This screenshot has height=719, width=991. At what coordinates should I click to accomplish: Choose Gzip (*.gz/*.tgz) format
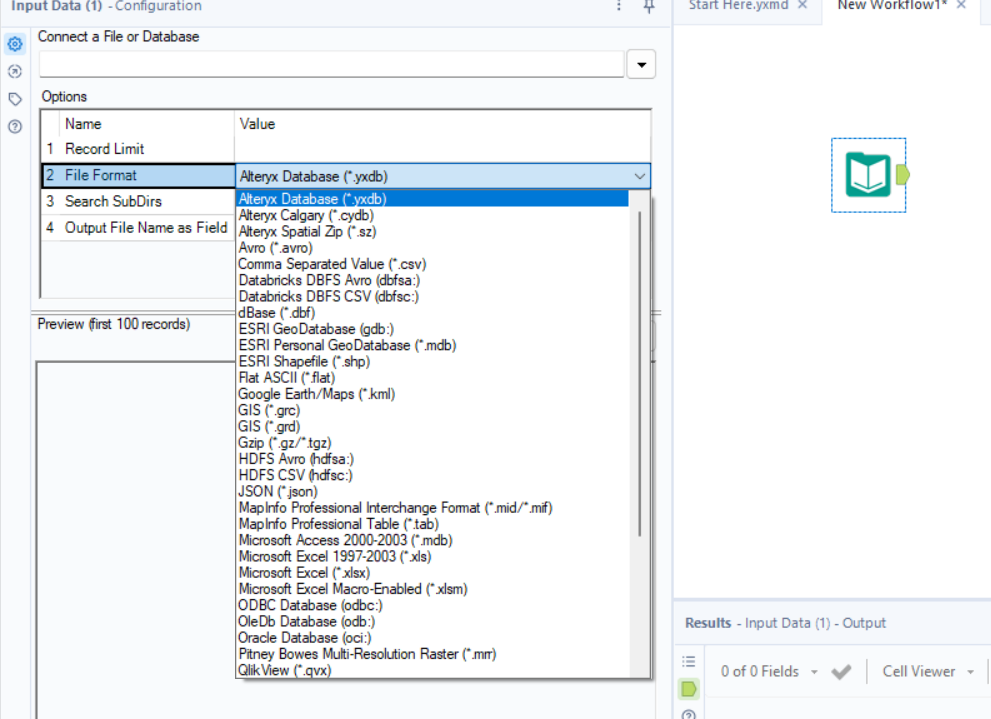(432, 443)
